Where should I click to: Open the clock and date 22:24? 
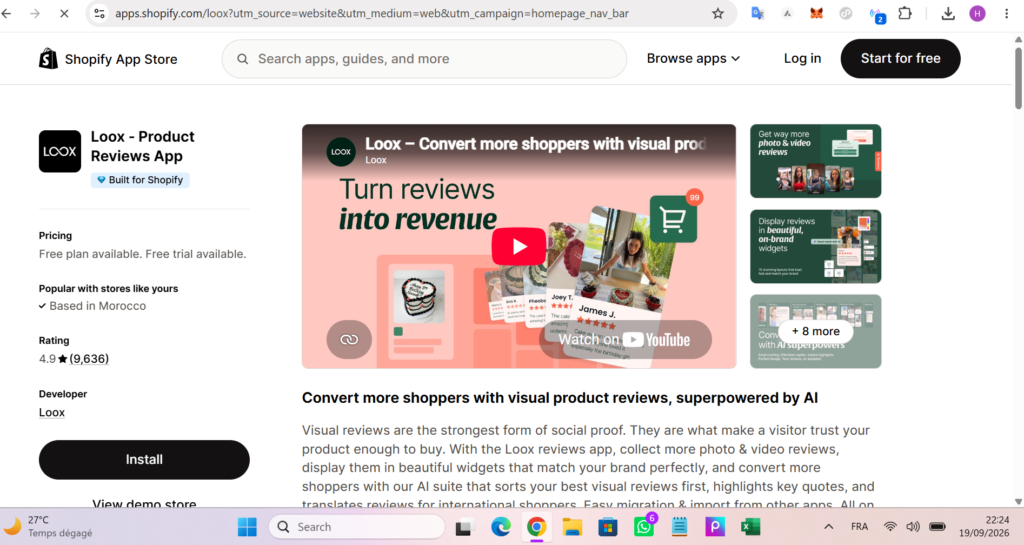pos(984,526)
